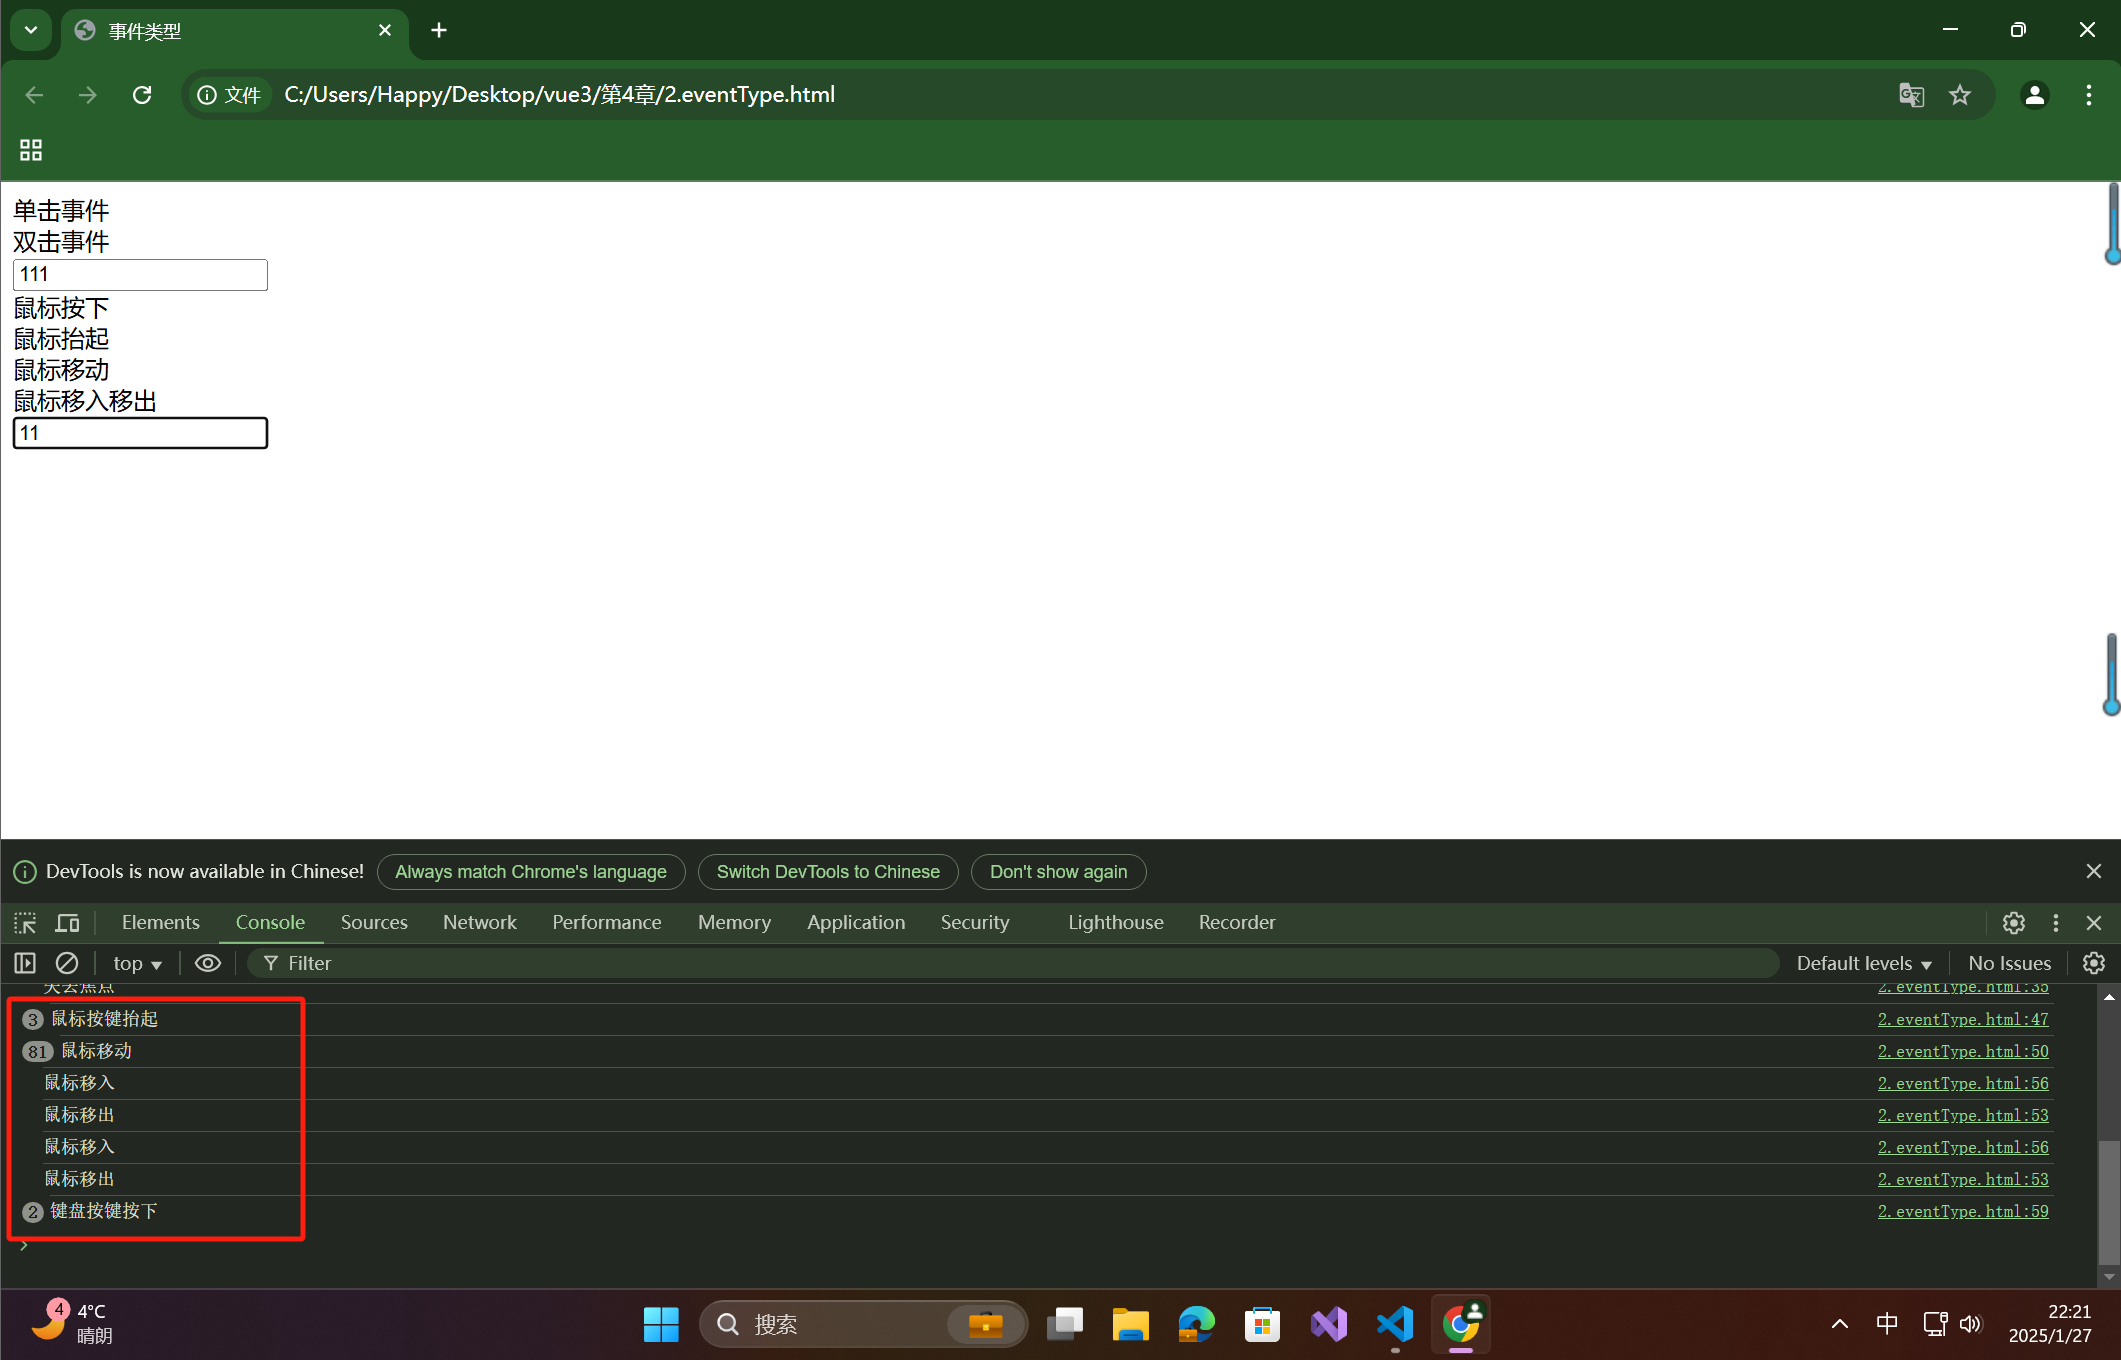
Task: Switch to the Network tab
Action: (479, 923)
